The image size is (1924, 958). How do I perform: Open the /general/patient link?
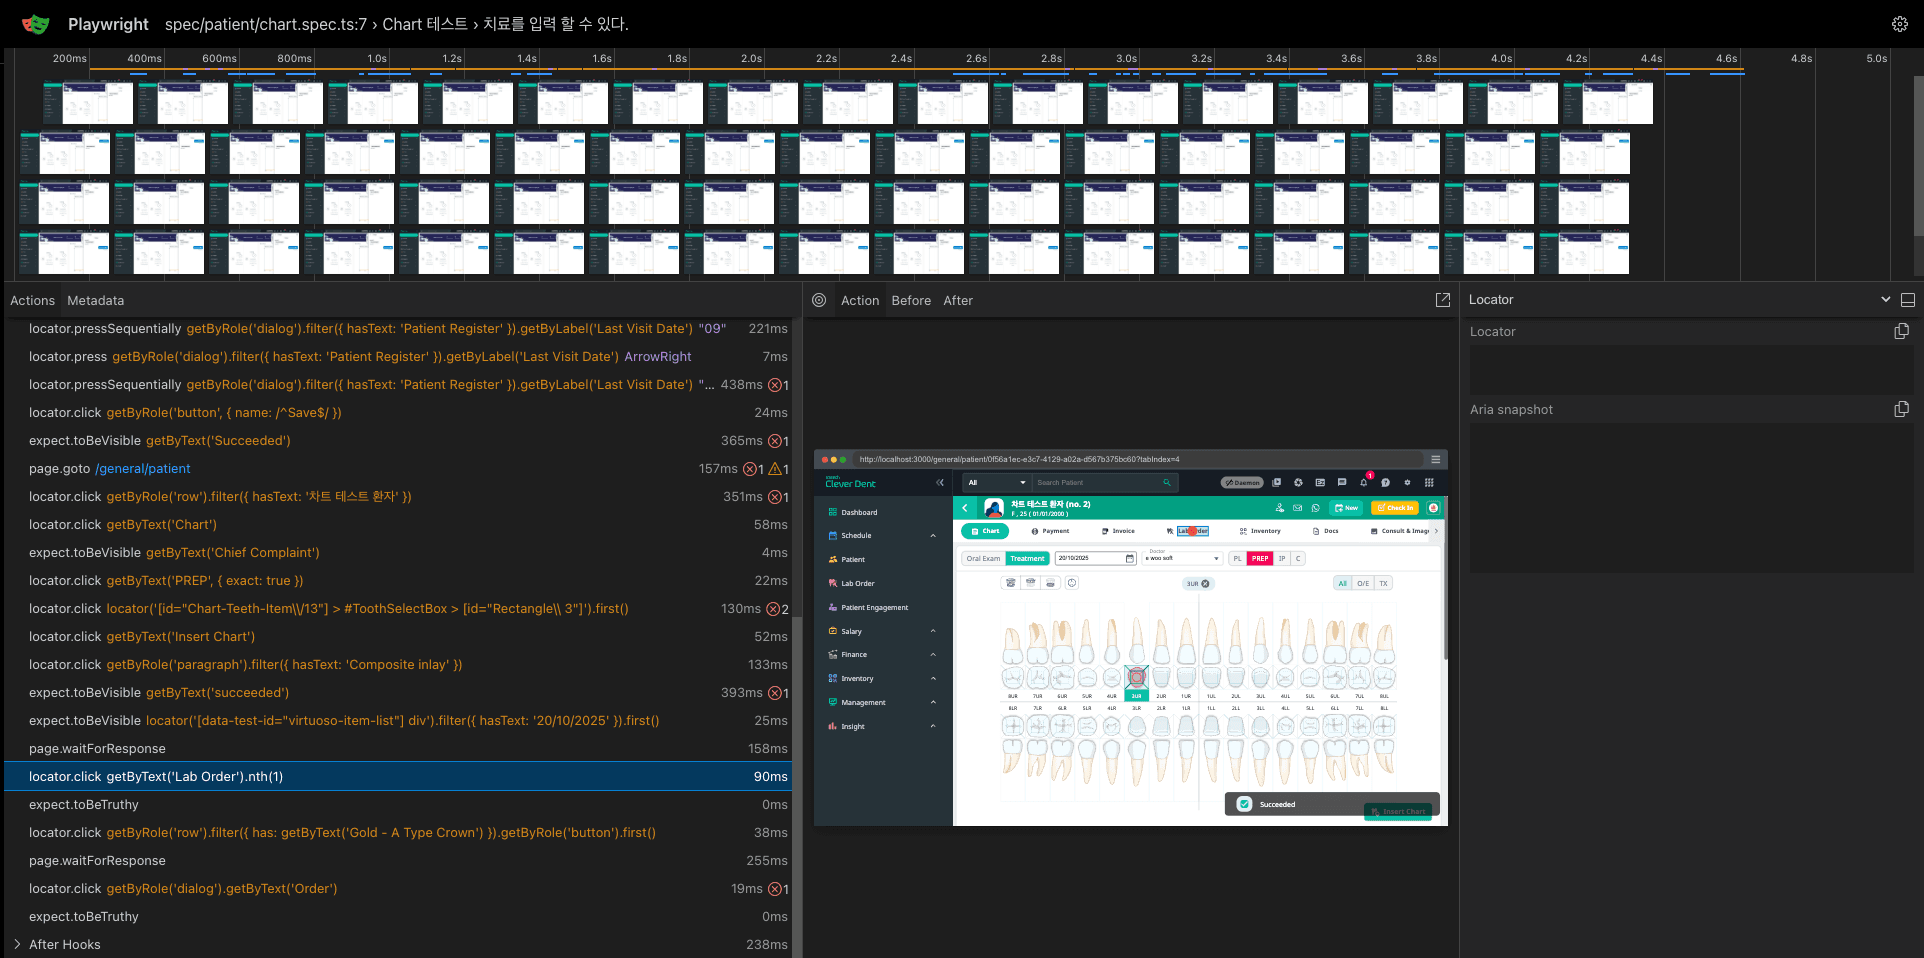click(x=143, y=469)
